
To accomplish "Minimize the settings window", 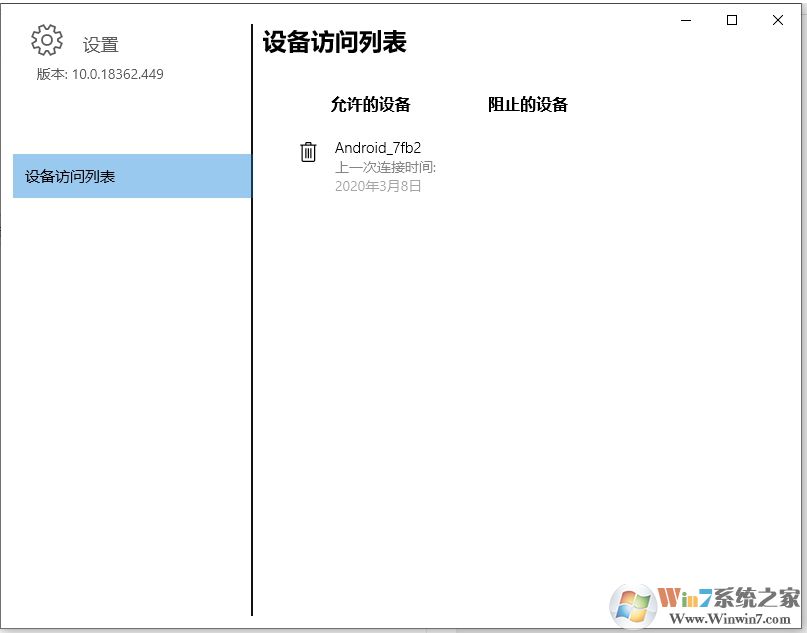I will pos(685,20).
